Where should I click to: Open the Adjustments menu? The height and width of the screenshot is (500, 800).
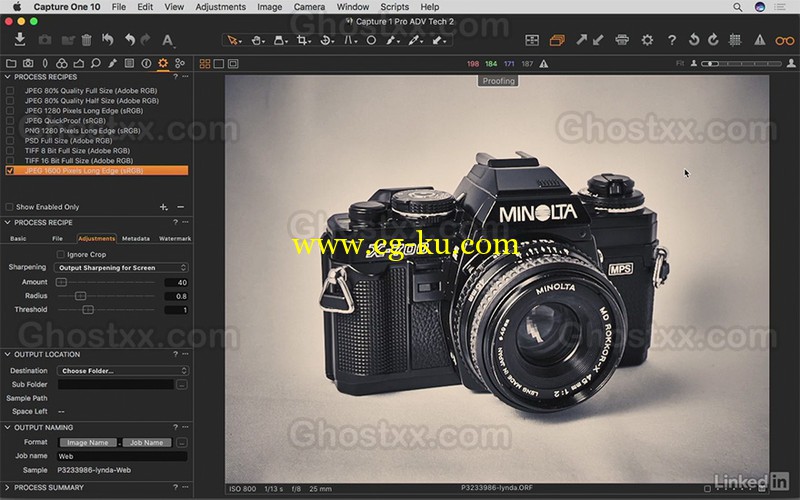220,7
